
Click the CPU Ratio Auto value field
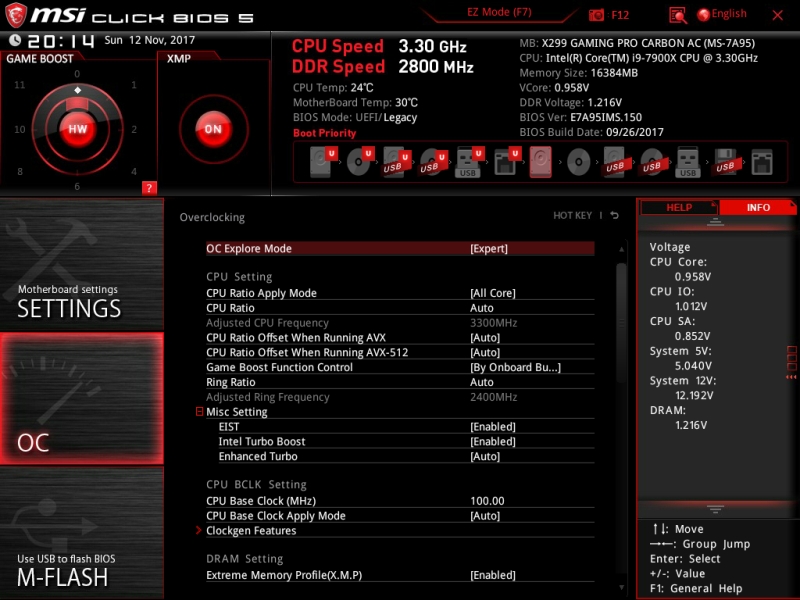(x=482, y=308)
